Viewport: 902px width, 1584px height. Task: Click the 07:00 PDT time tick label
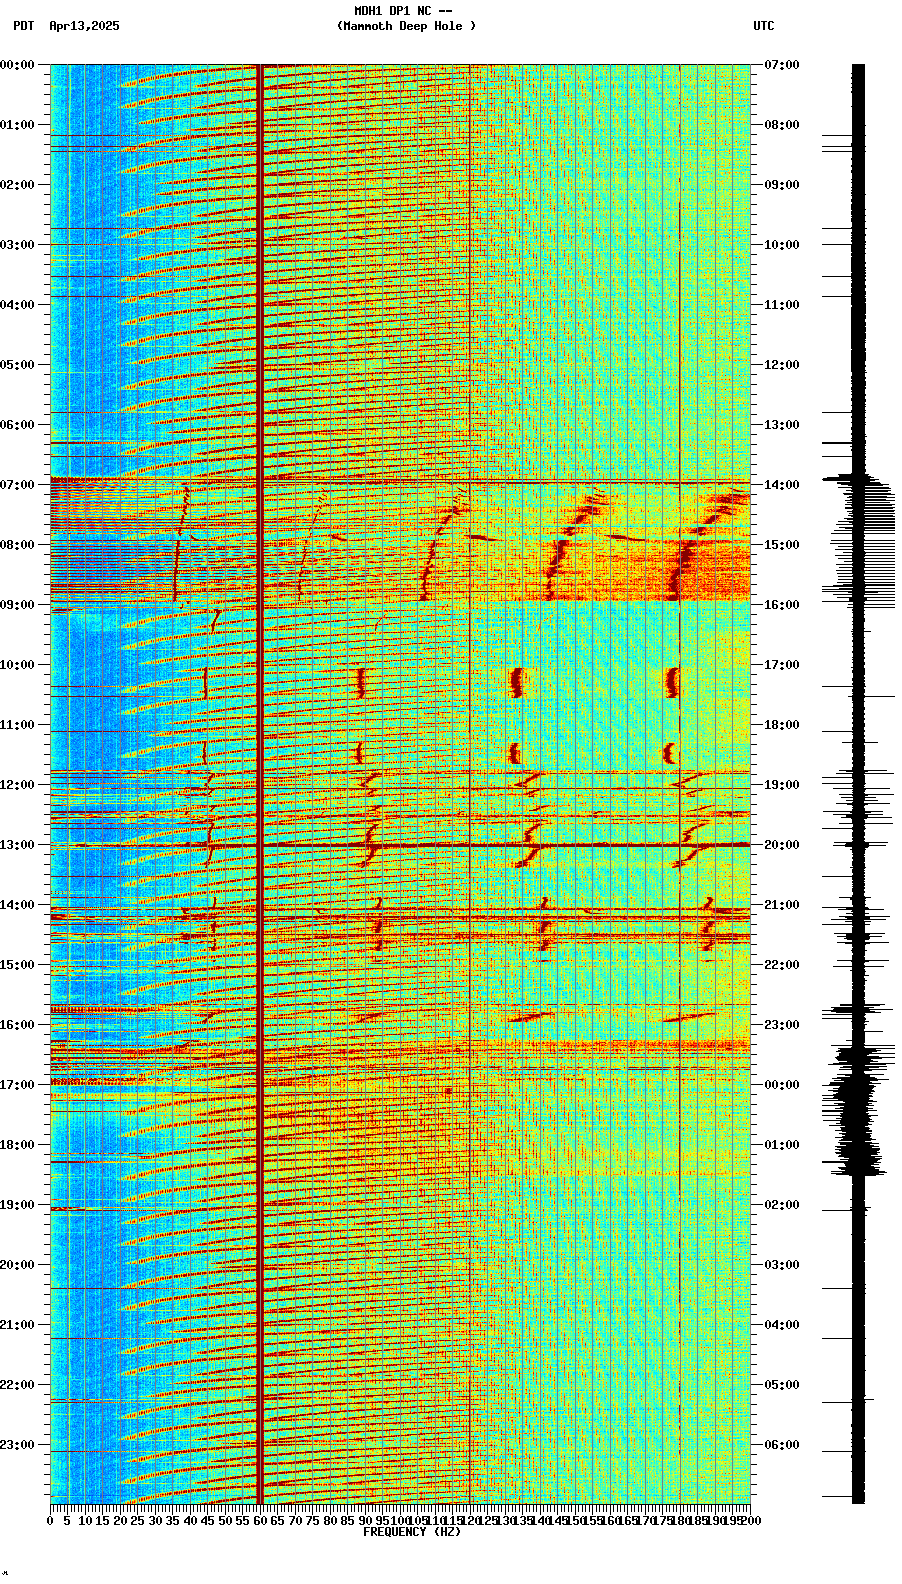(17, 485)
